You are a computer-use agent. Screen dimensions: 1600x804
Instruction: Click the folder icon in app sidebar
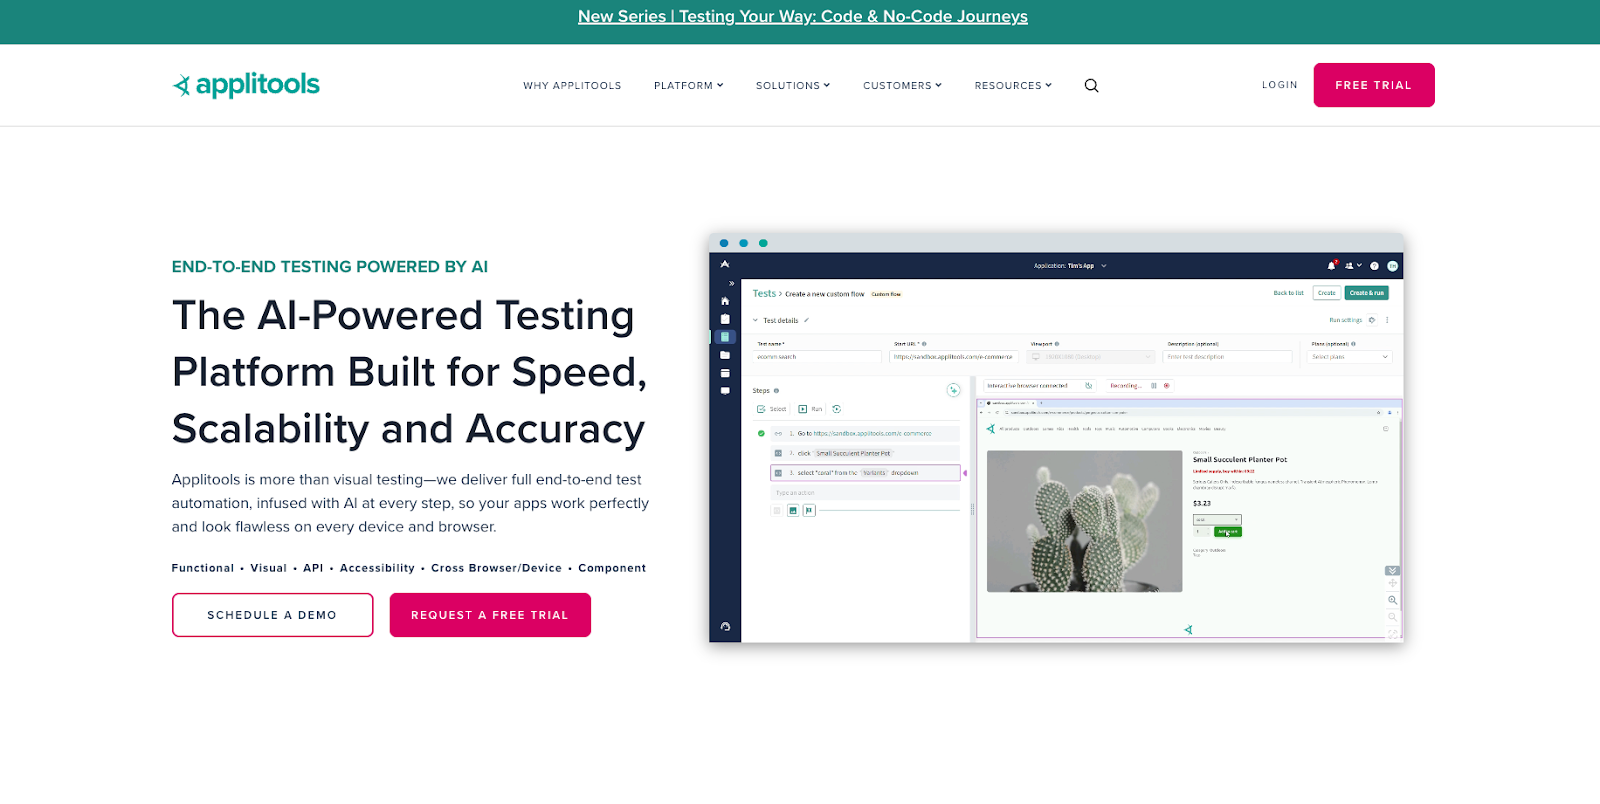point(725,355)
